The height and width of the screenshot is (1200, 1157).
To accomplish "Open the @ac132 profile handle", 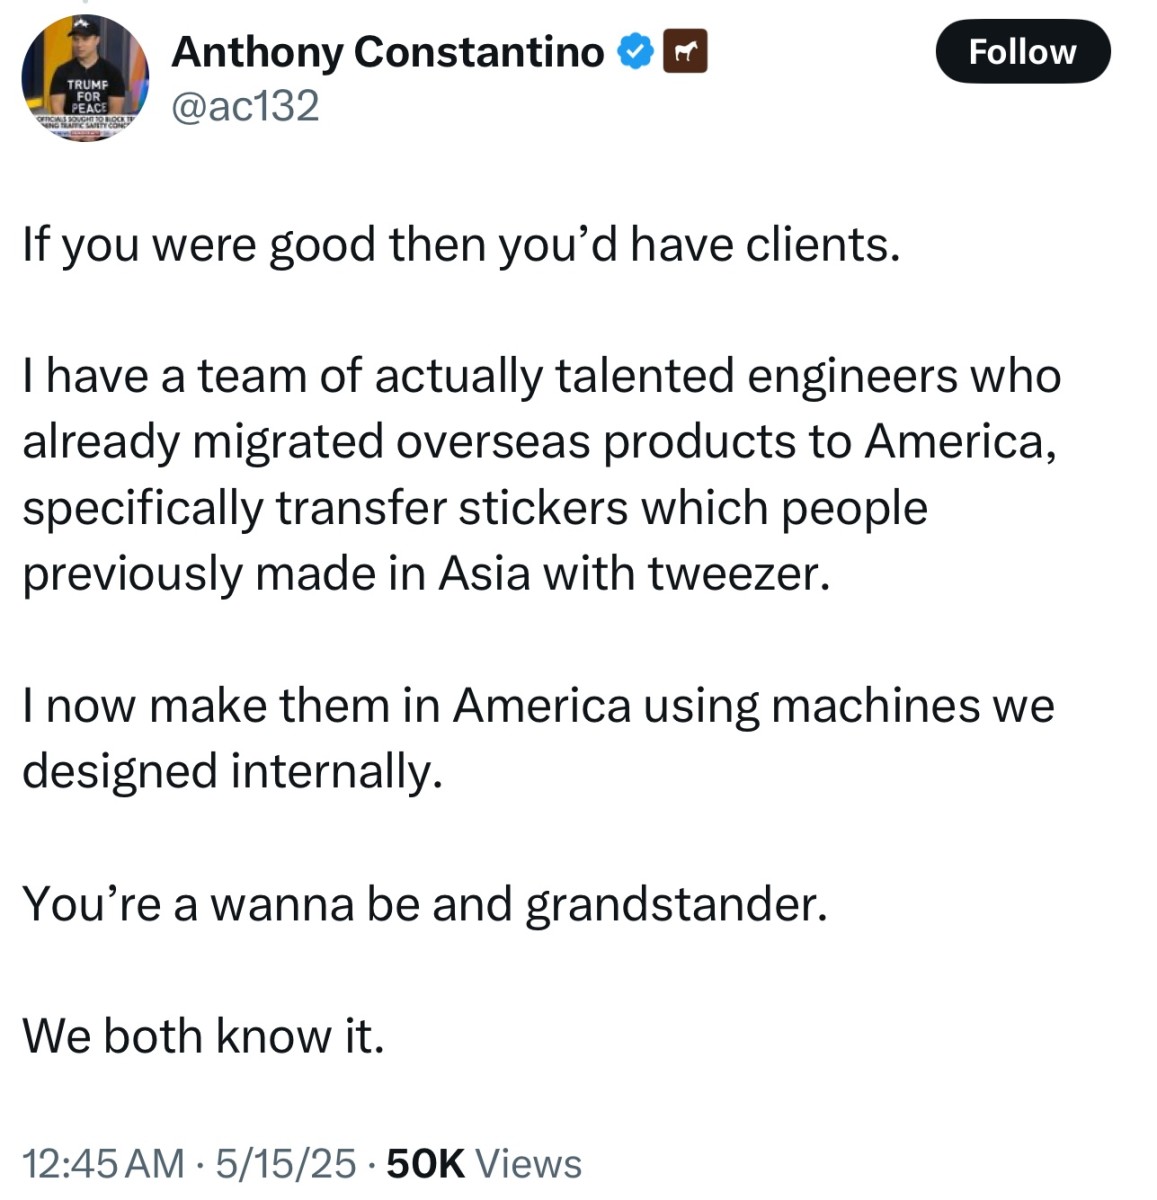I will (245, 103).
